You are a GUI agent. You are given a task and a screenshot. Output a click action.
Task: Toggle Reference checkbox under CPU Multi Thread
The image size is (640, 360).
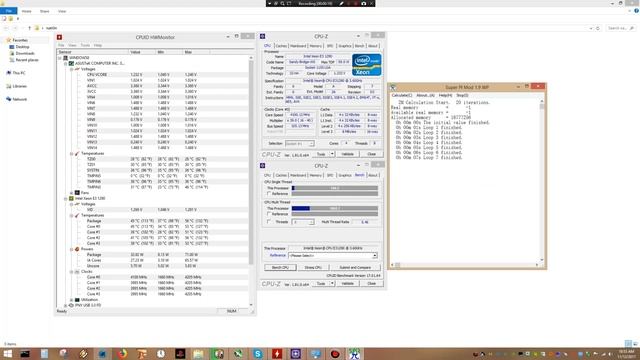269,214
